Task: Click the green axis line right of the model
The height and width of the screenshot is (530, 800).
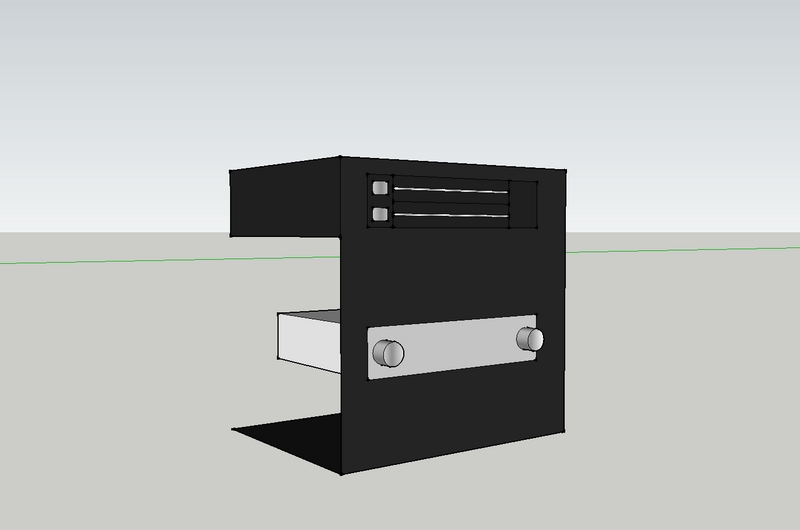Action: 683,250
